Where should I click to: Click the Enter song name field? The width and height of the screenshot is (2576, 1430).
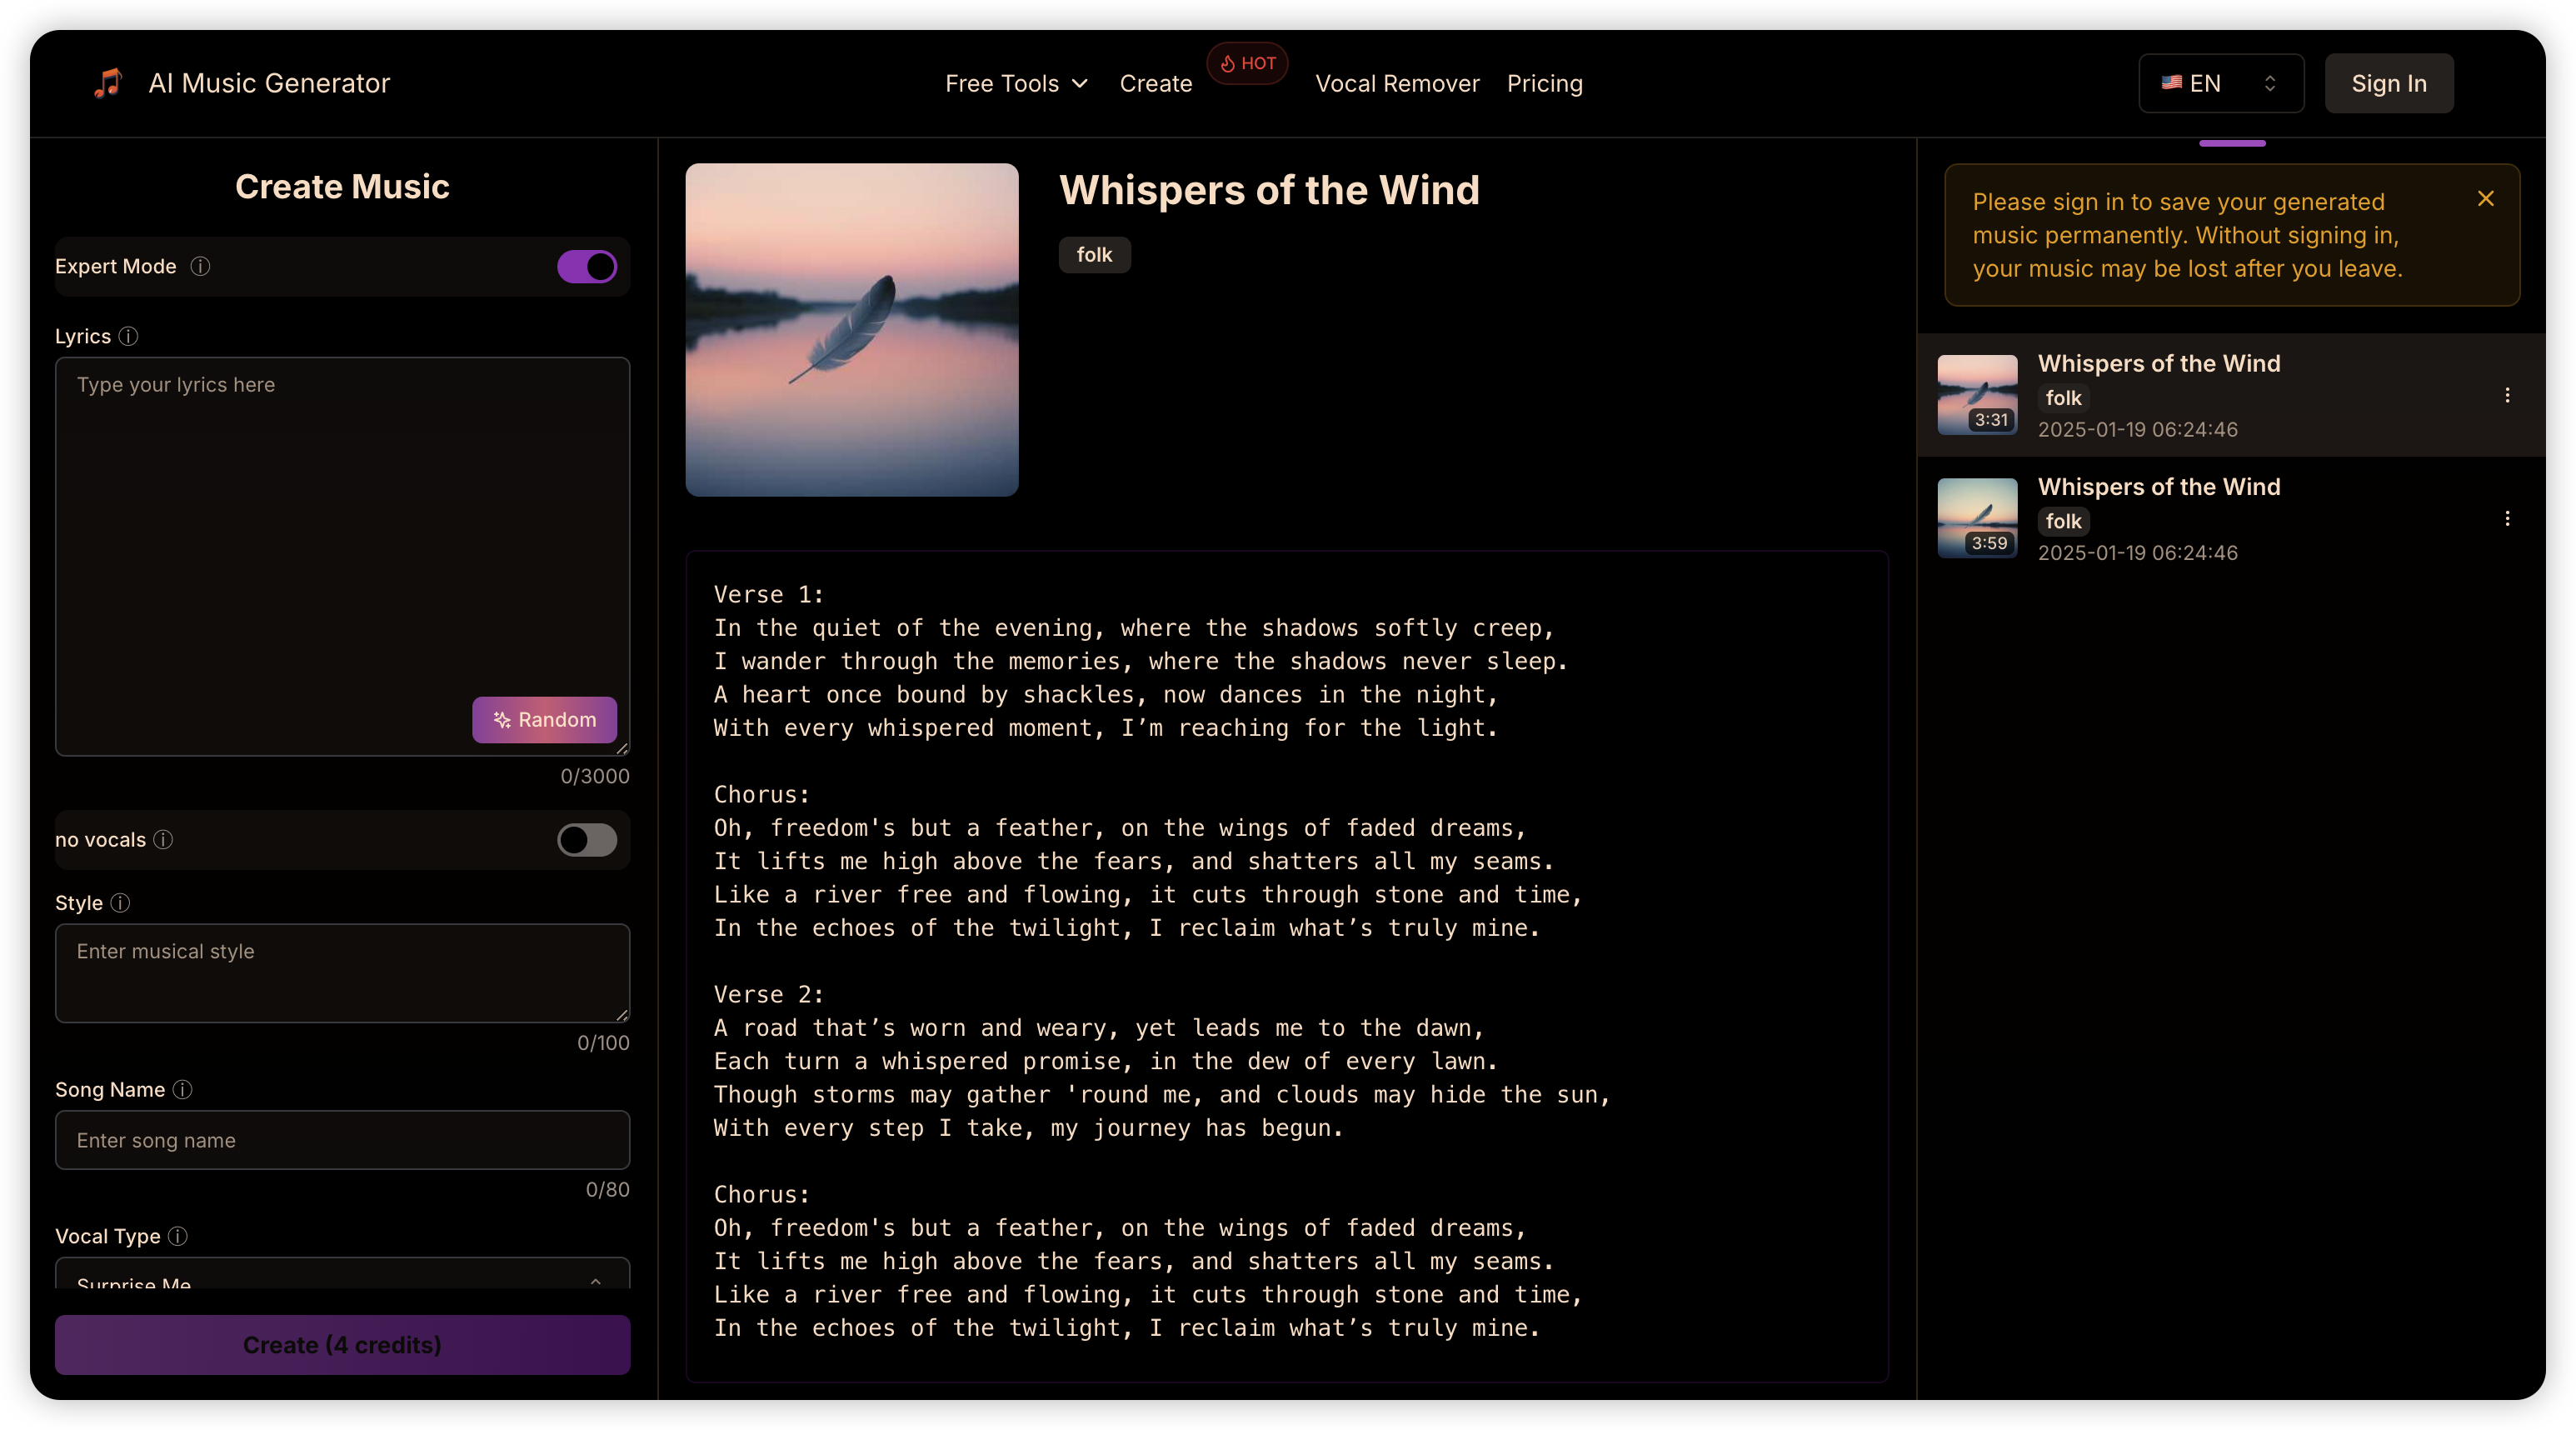click(342, 1140)
